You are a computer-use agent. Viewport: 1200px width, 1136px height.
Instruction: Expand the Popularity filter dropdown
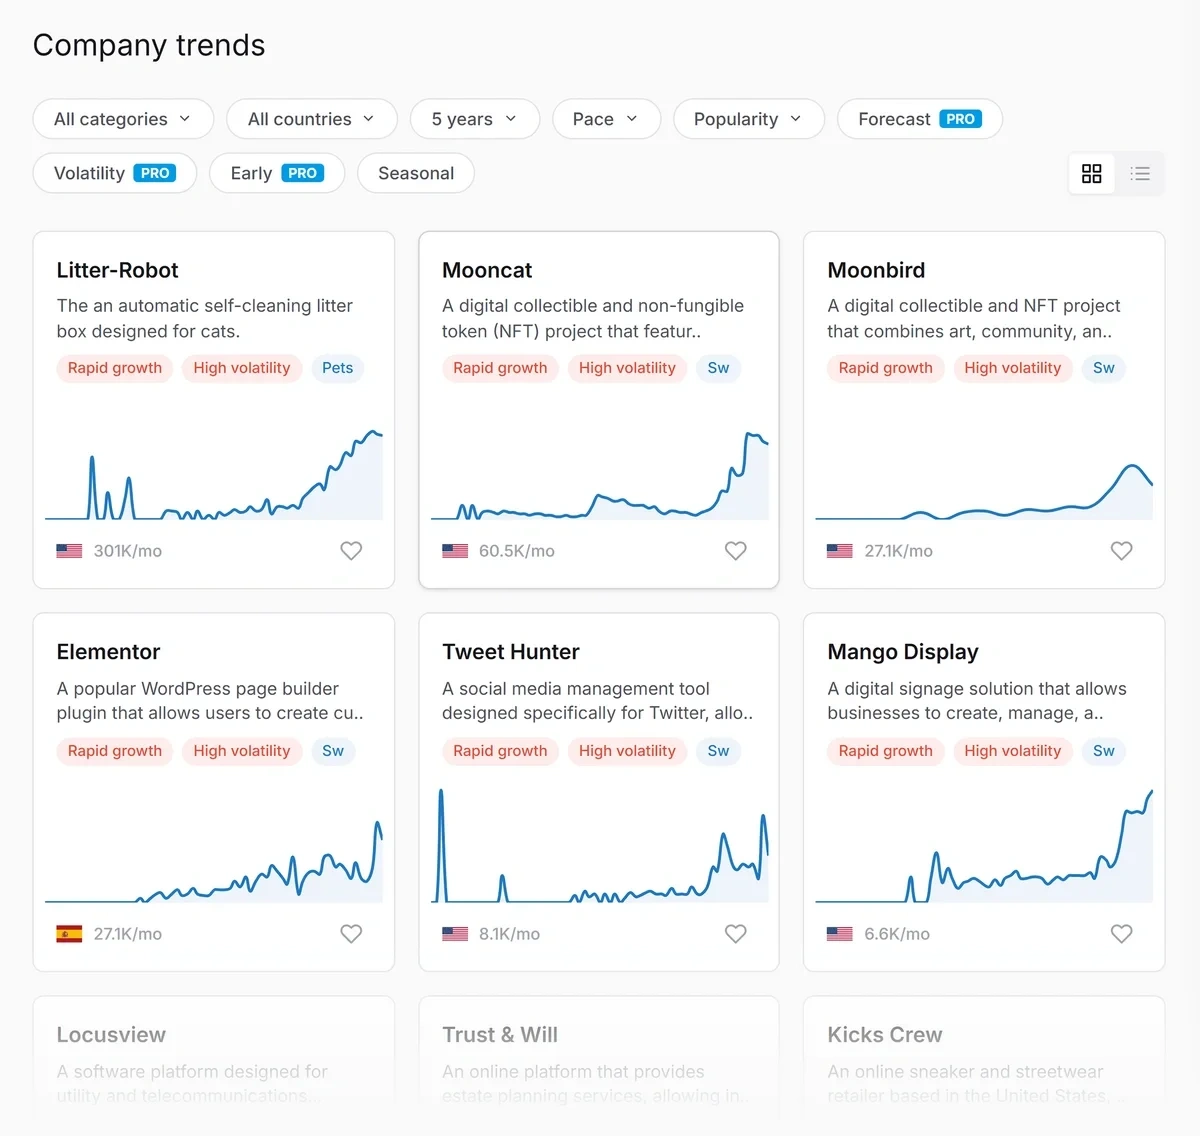(749, 119)
